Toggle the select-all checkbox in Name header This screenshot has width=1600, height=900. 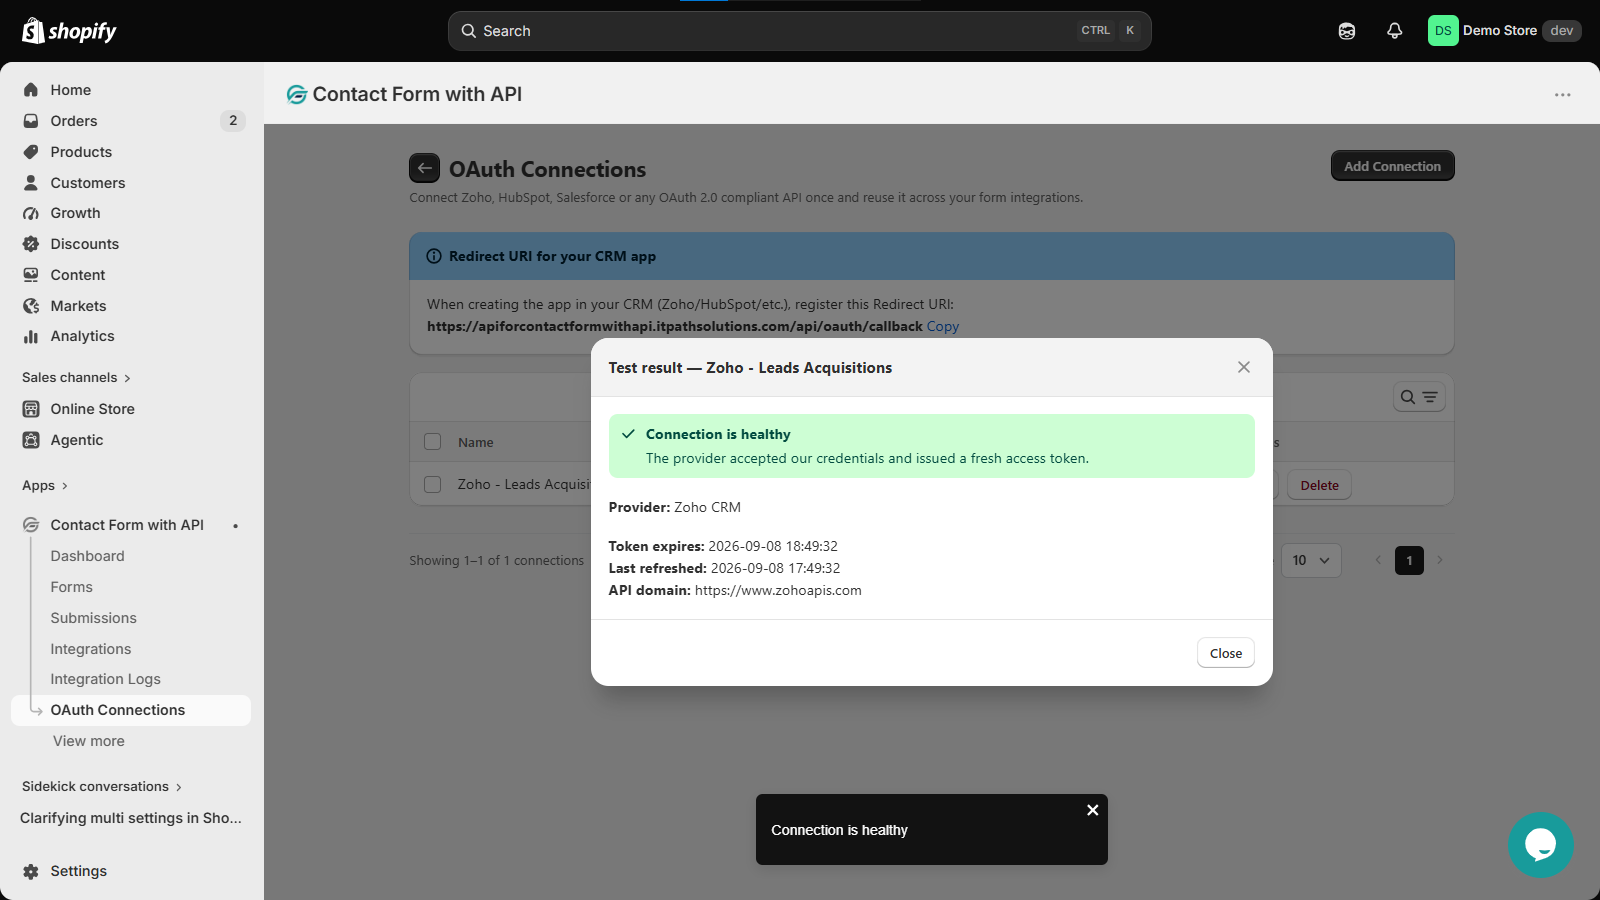pos(432,442)
